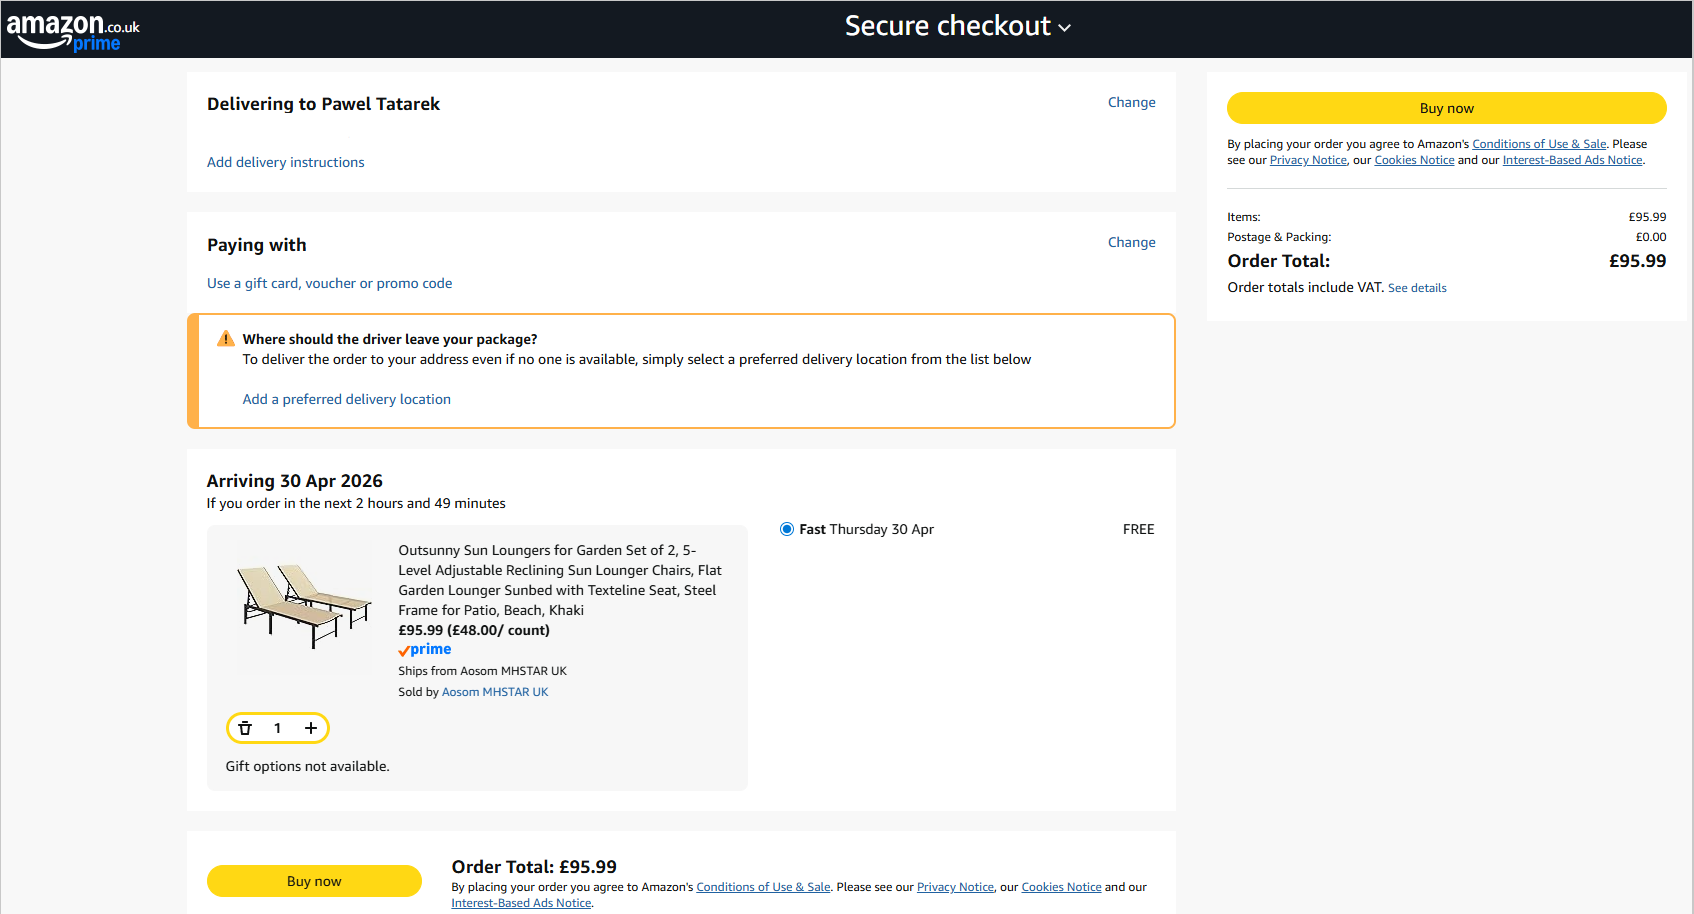Image resolution: width=1694 pixels, height=914 pixels.
Task: Click the FREE delivery price label
Action: [x=1138, y=529]
